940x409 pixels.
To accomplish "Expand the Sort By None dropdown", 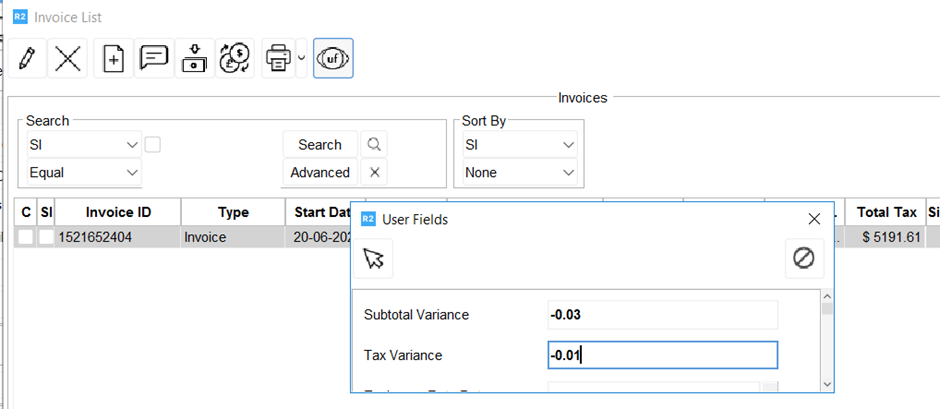I will (518, 172).
